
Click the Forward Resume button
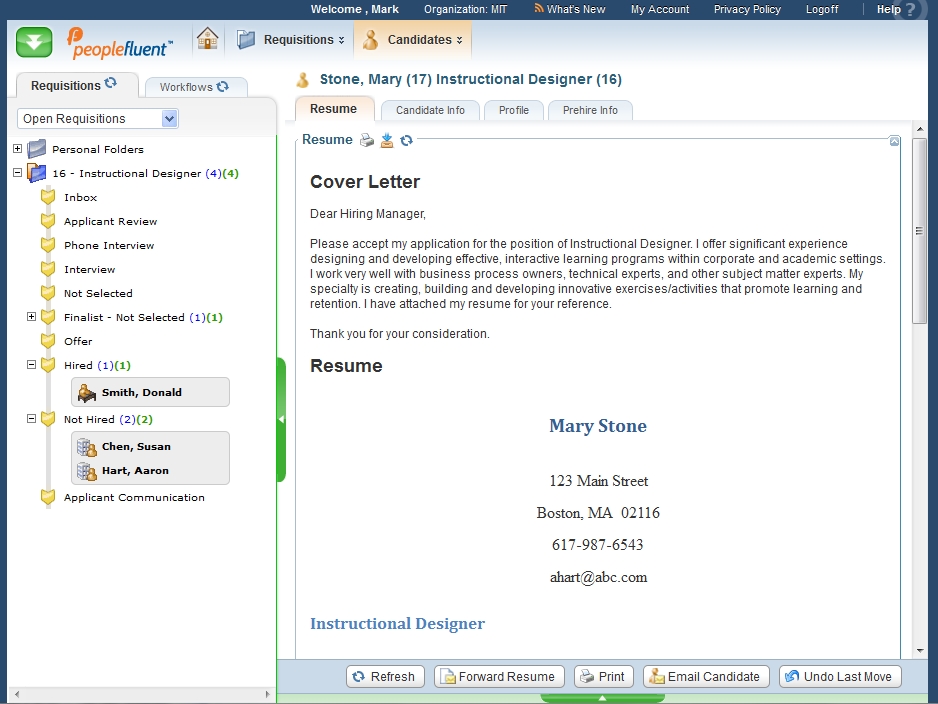tap(499, 677)
